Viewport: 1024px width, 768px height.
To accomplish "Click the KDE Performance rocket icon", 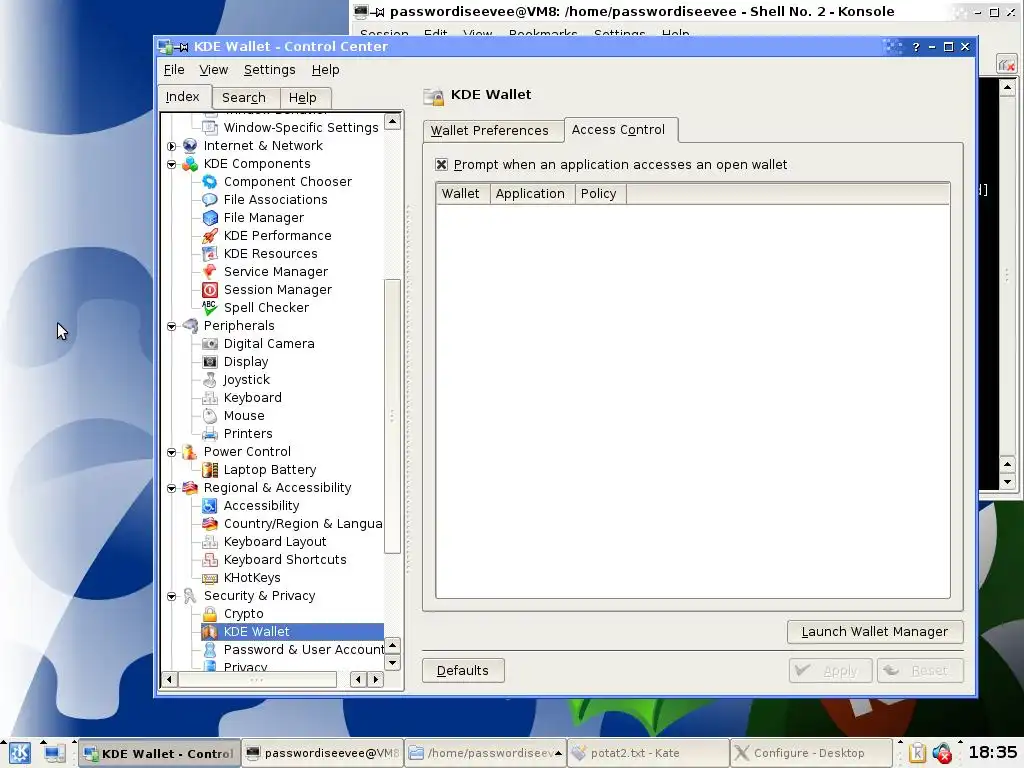I will click(210, 236).
